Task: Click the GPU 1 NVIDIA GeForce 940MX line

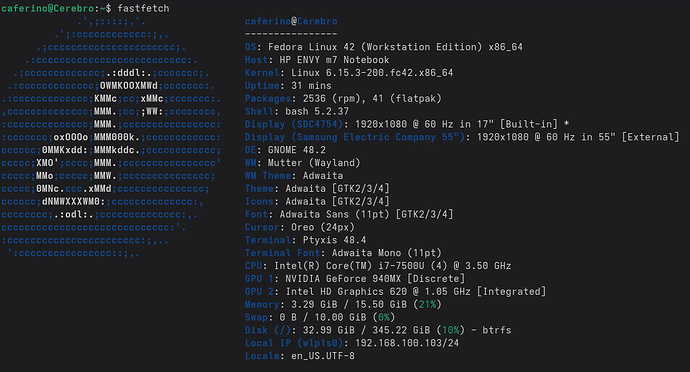Action: coord(355,279)
